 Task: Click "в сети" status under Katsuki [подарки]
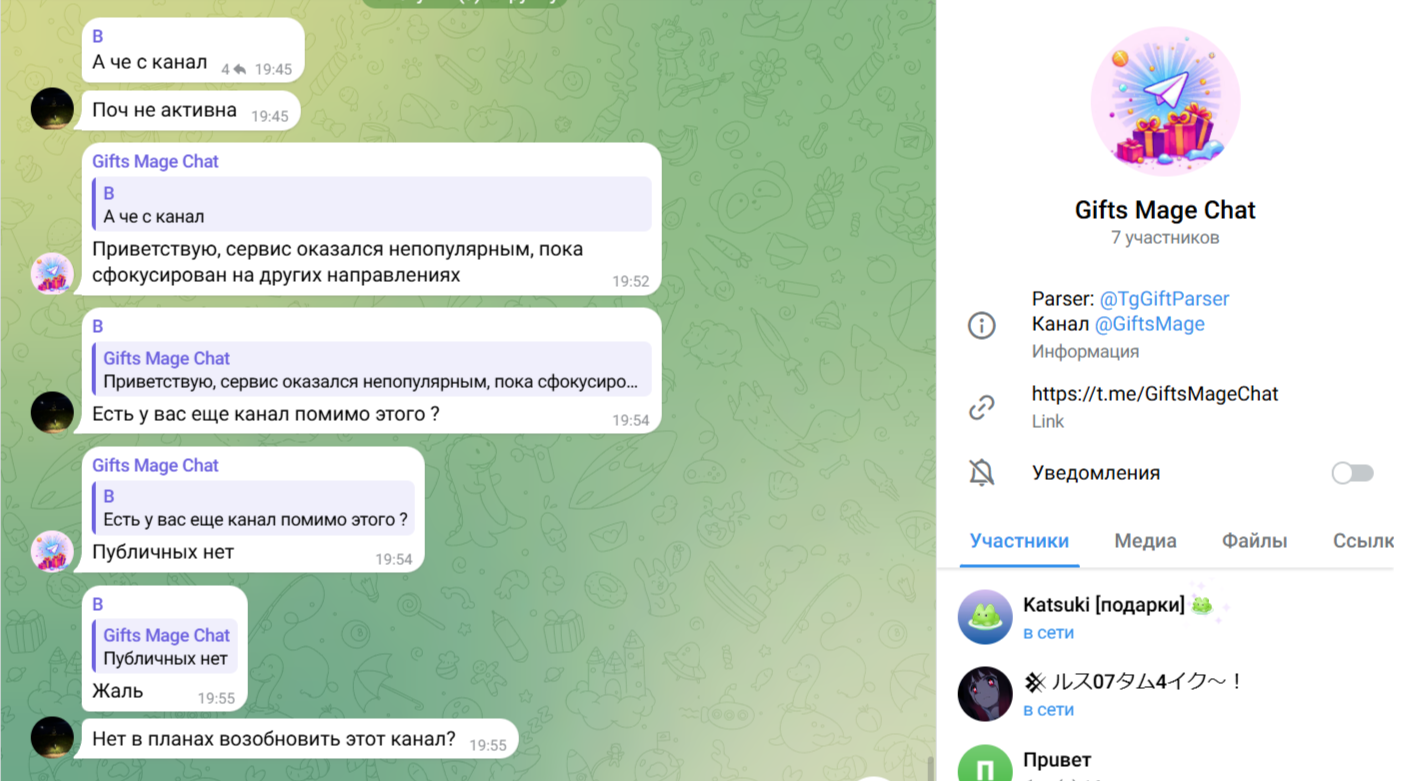point(1048,633)
